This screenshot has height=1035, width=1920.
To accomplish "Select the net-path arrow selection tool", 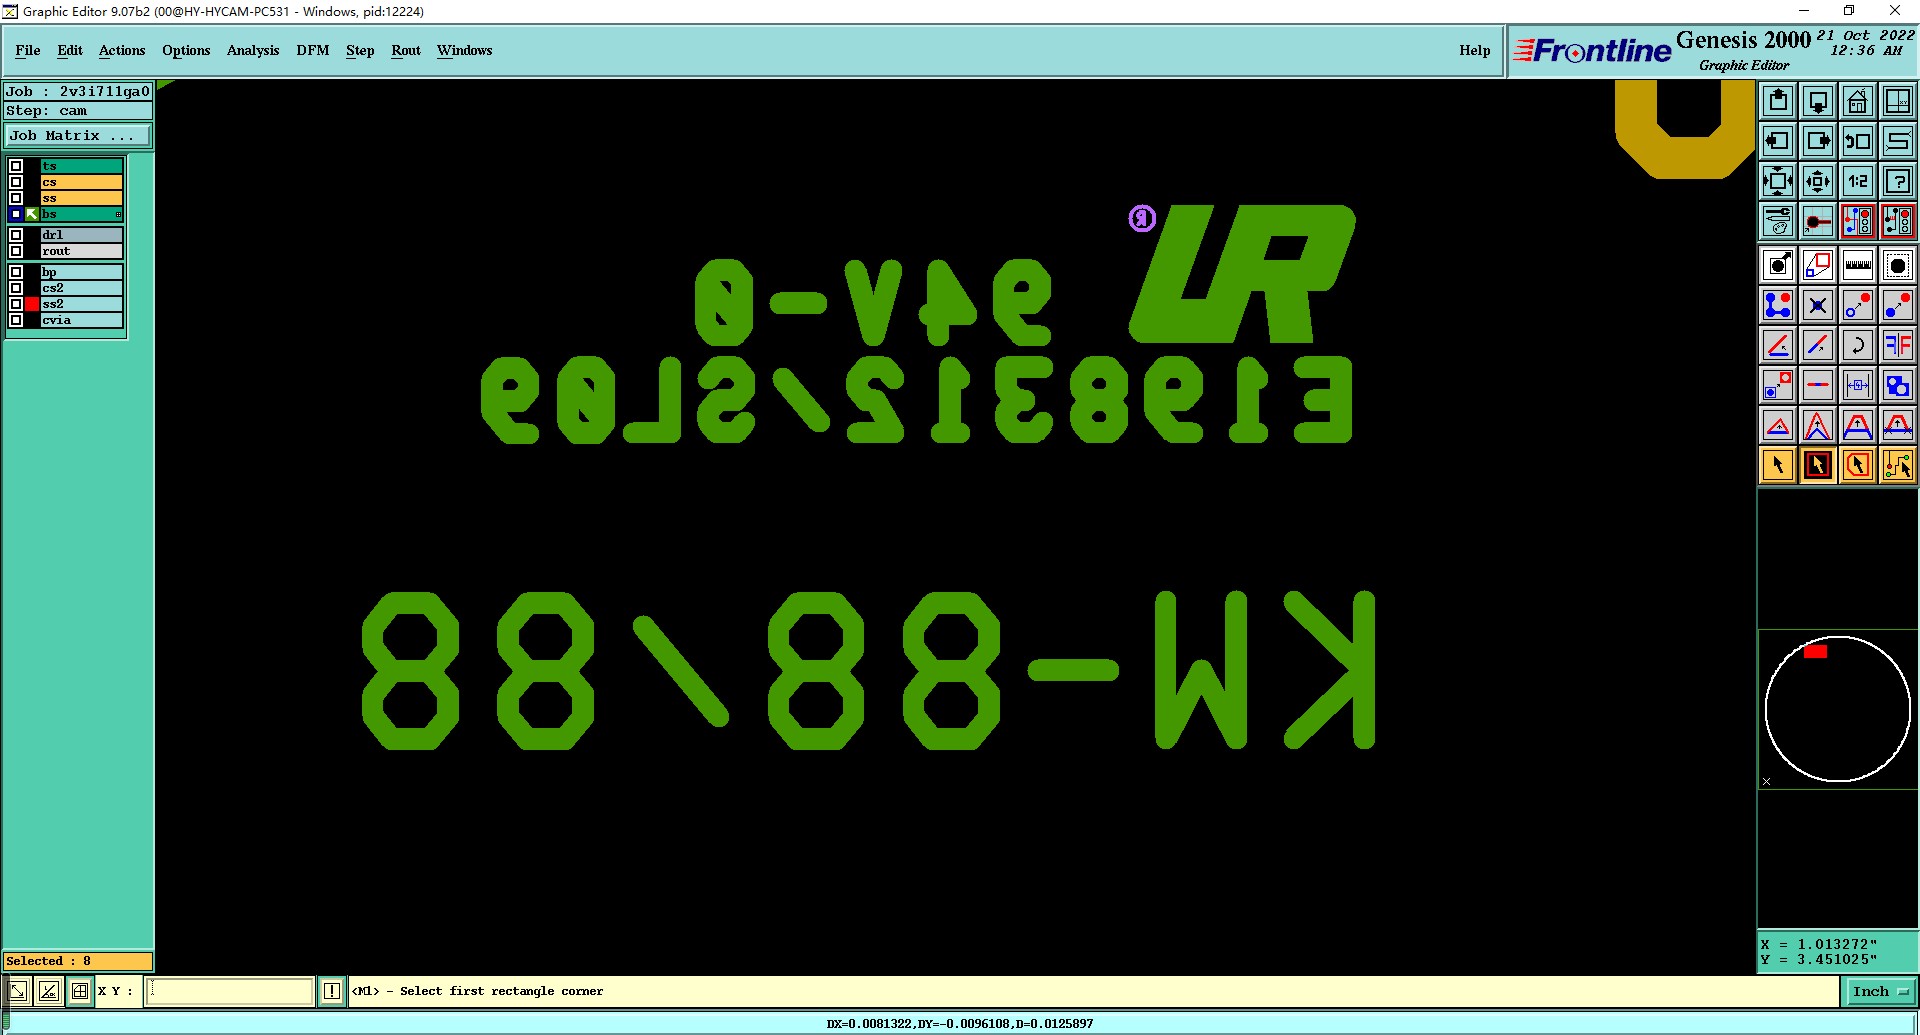I will click(x=1898, y=465).
